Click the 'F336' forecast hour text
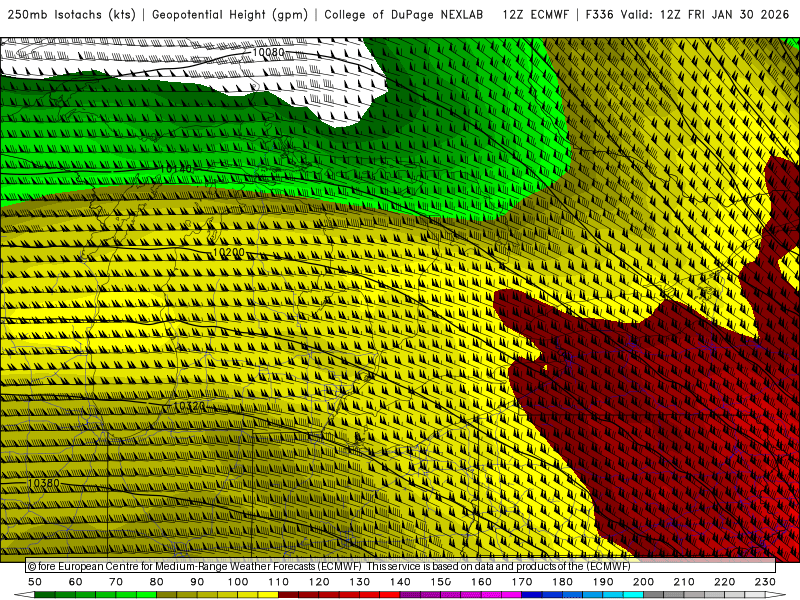This screenshot has width=800, height=600. 599,15
